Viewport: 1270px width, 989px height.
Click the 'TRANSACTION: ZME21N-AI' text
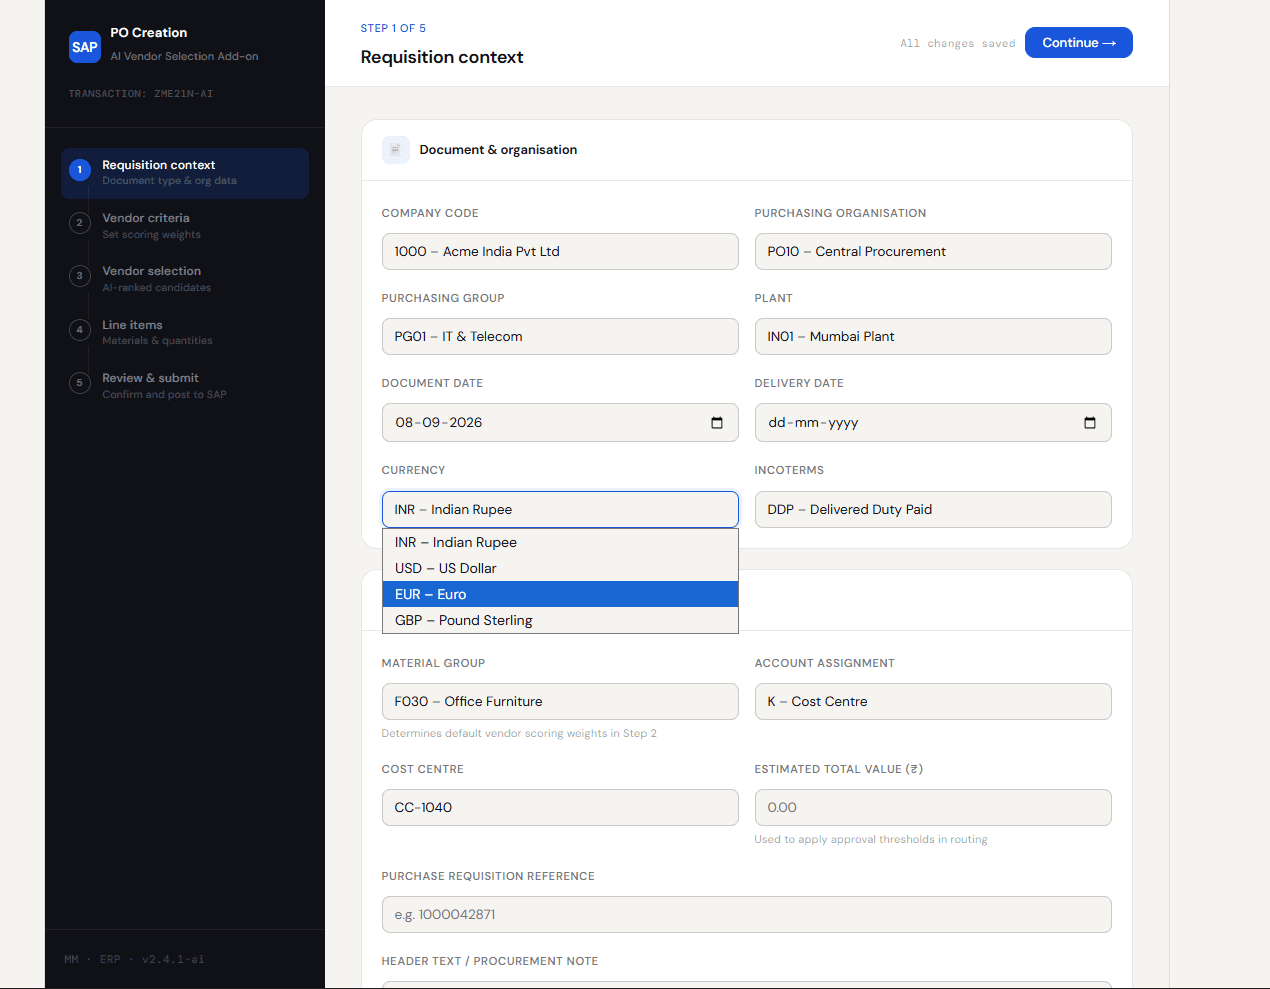(141, 94)
